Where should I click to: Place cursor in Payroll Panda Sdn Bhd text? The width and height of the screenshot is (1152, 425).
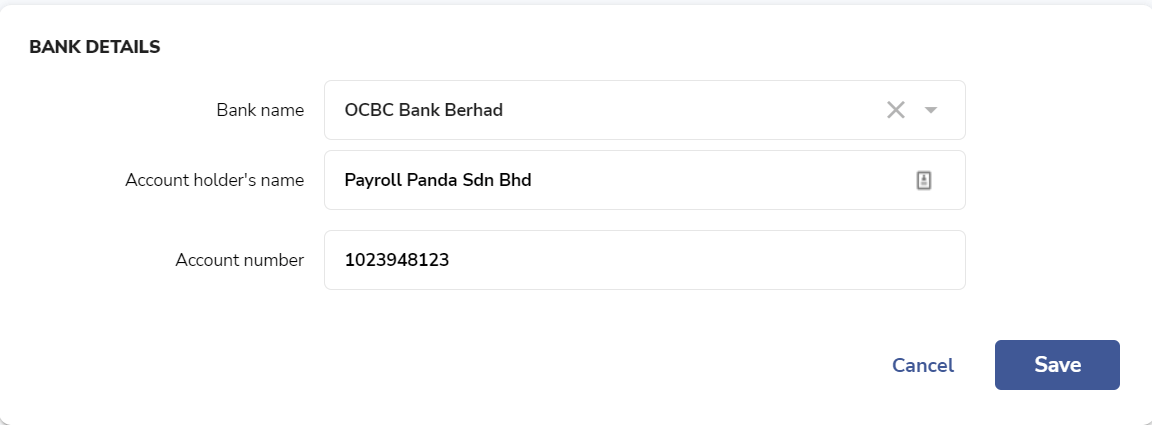(438, 180)
